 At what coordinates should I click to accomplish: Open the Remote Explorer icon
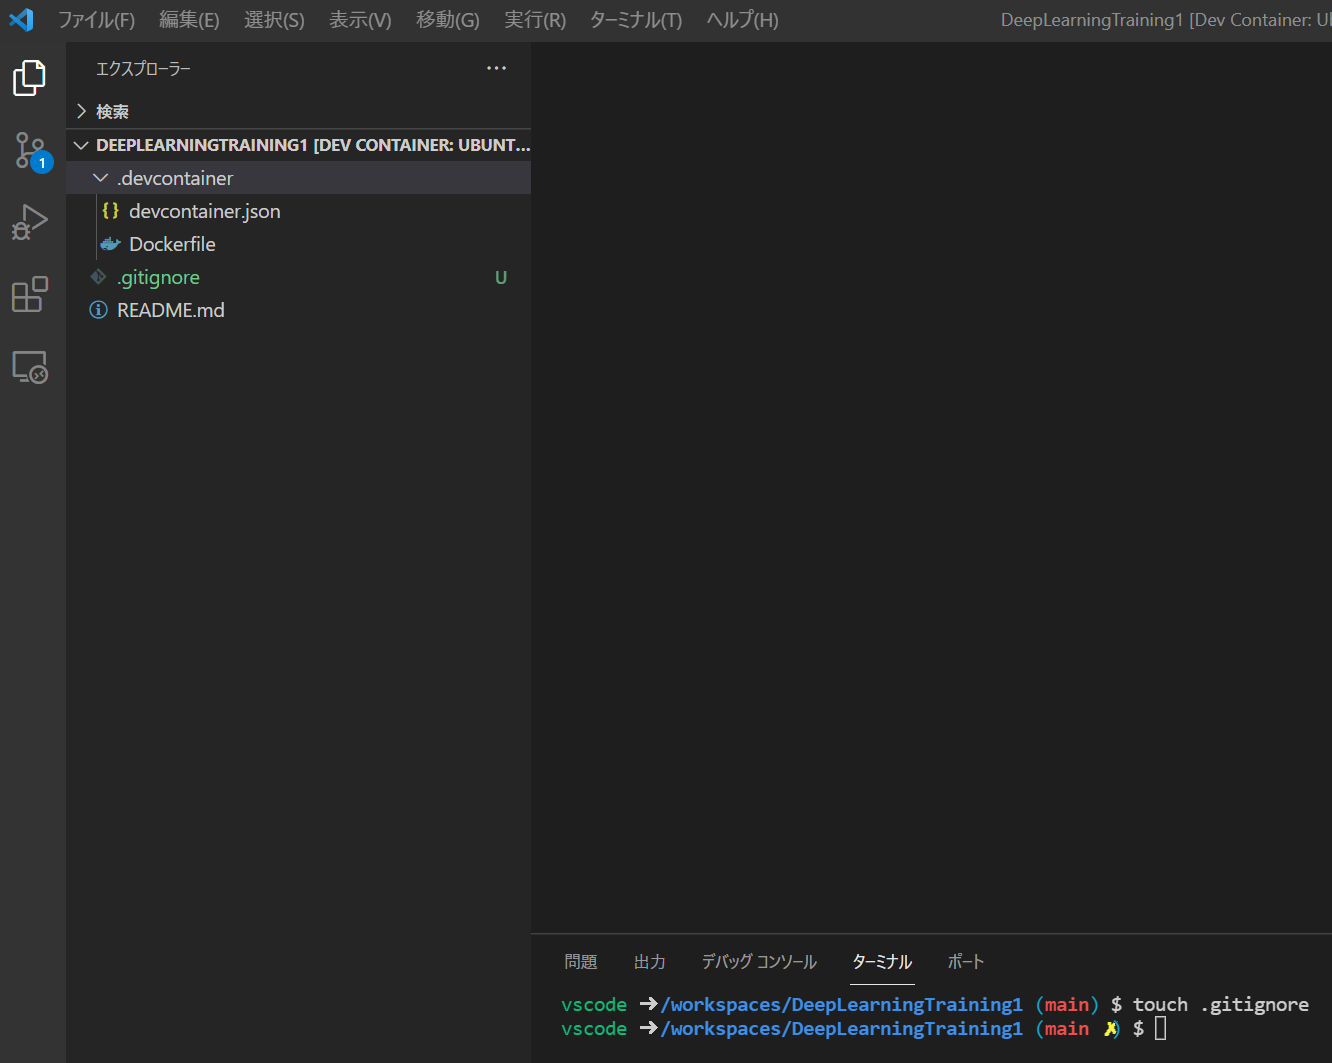point(29,367)
